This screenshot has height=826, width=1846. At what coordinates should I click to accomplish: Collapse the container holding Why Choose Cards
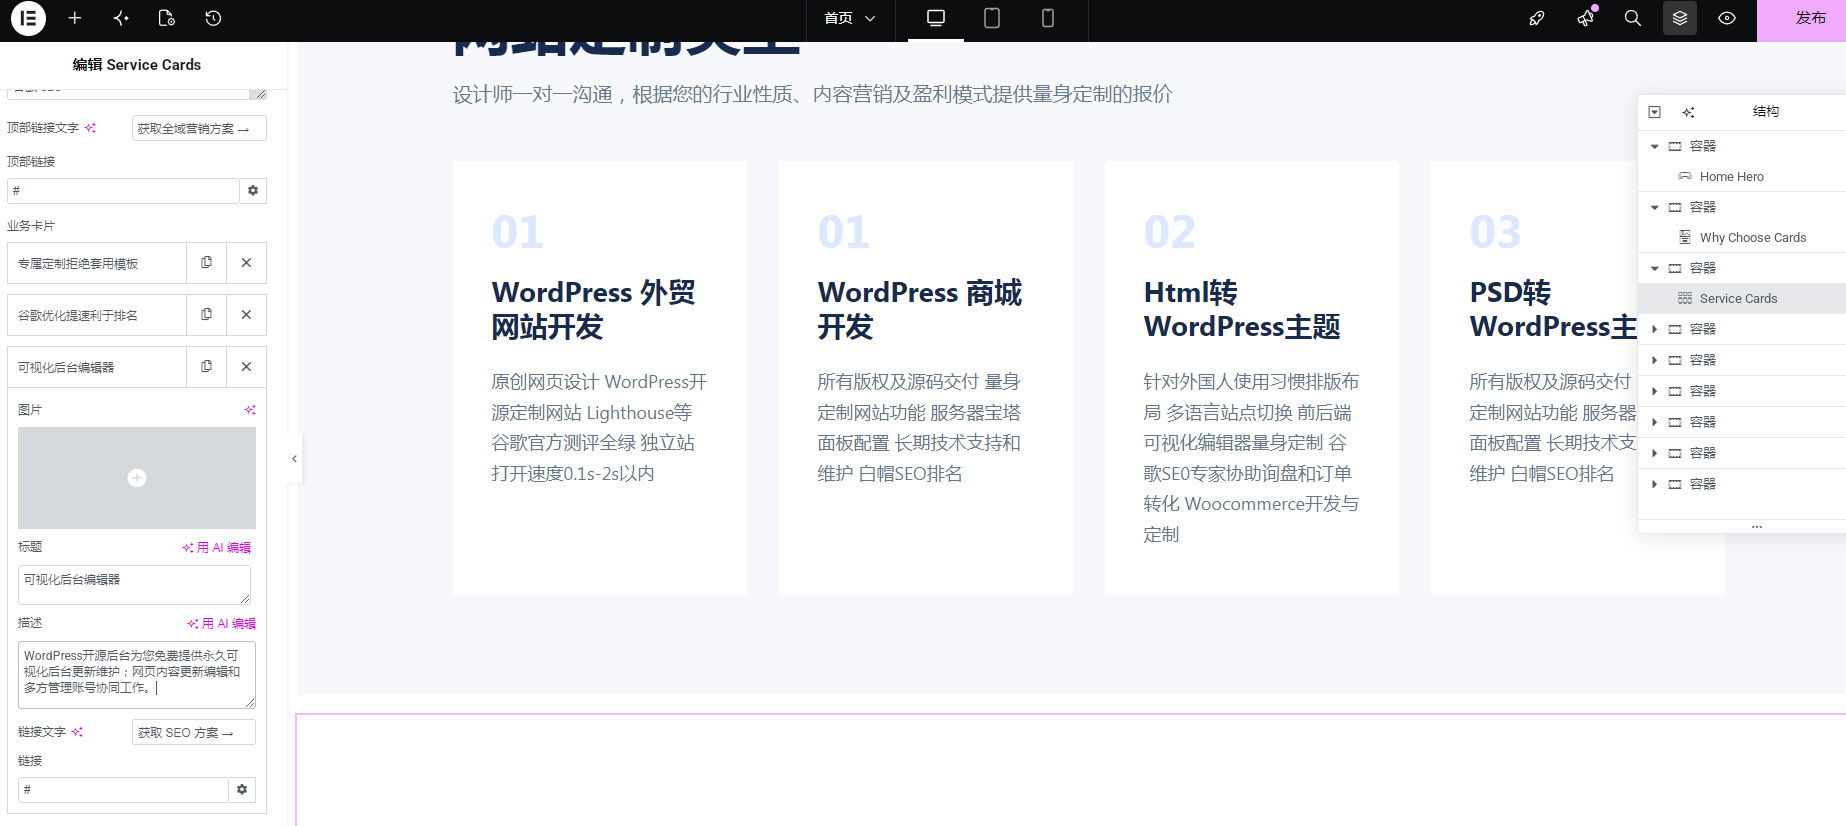coord(1655,207)
